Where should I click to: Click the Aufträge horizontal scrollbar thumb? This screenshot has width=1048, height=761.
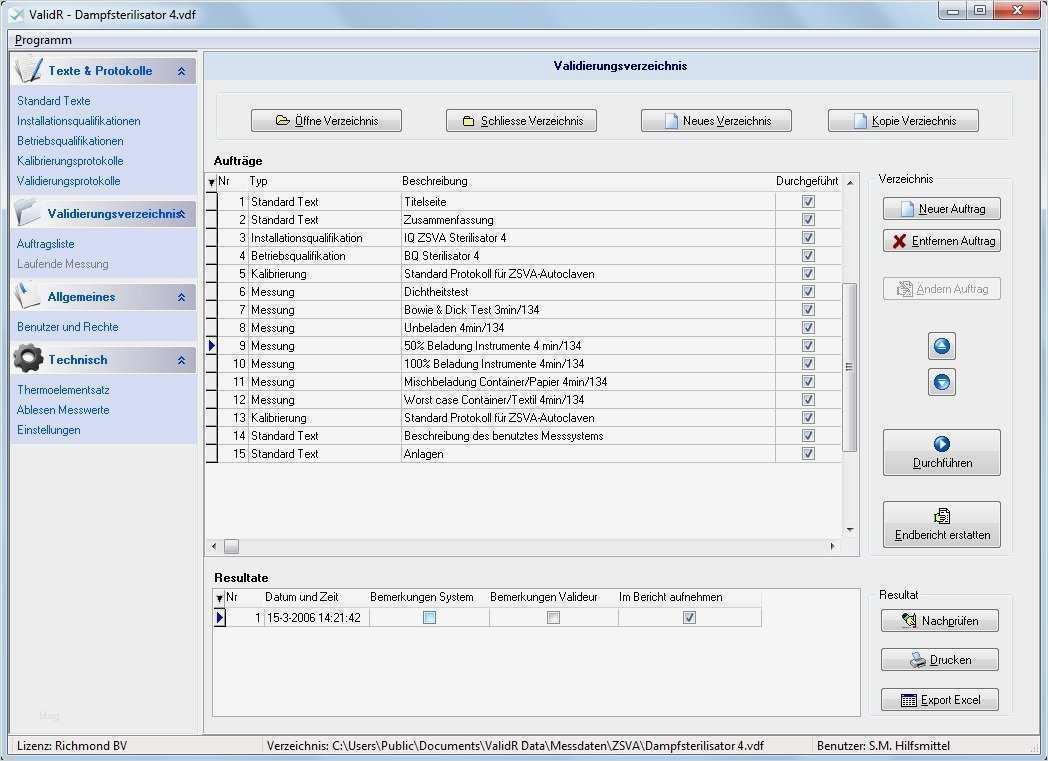point(231,547)
